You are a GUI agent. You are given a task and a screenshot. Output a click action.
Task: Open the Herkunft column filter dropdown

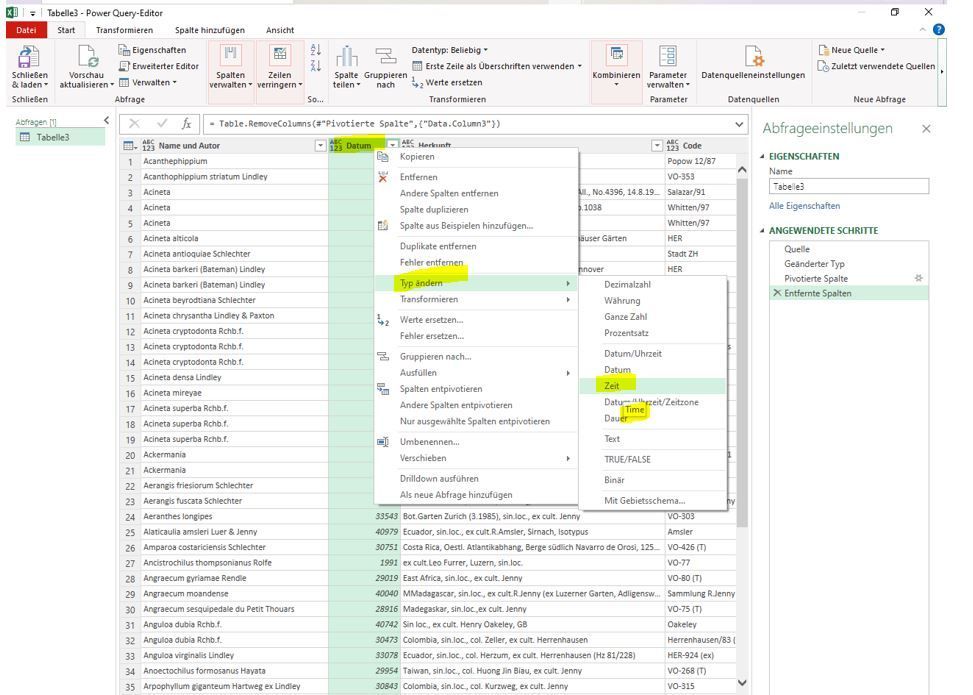coord(657,146)
